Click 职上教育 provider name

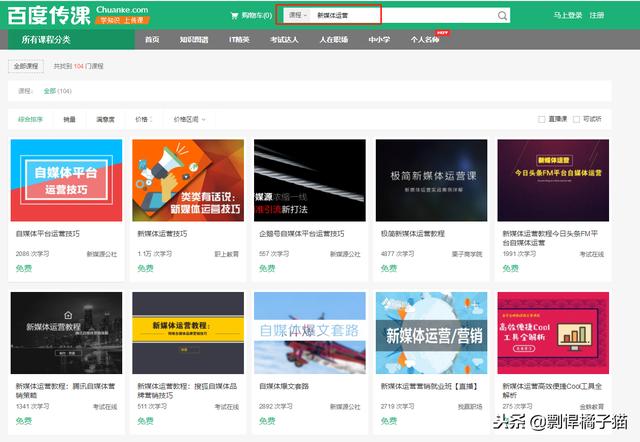point(227,254)
